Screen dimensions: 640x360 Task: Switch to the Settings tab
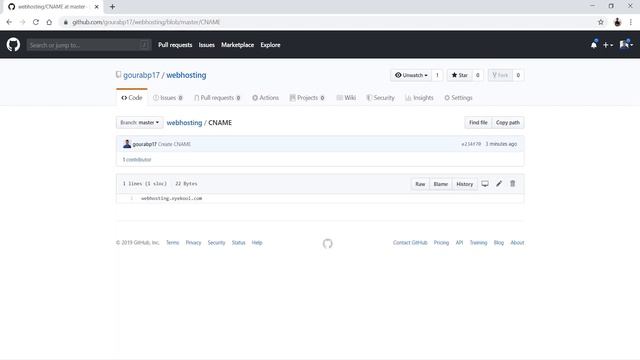(x=458, y=98)
